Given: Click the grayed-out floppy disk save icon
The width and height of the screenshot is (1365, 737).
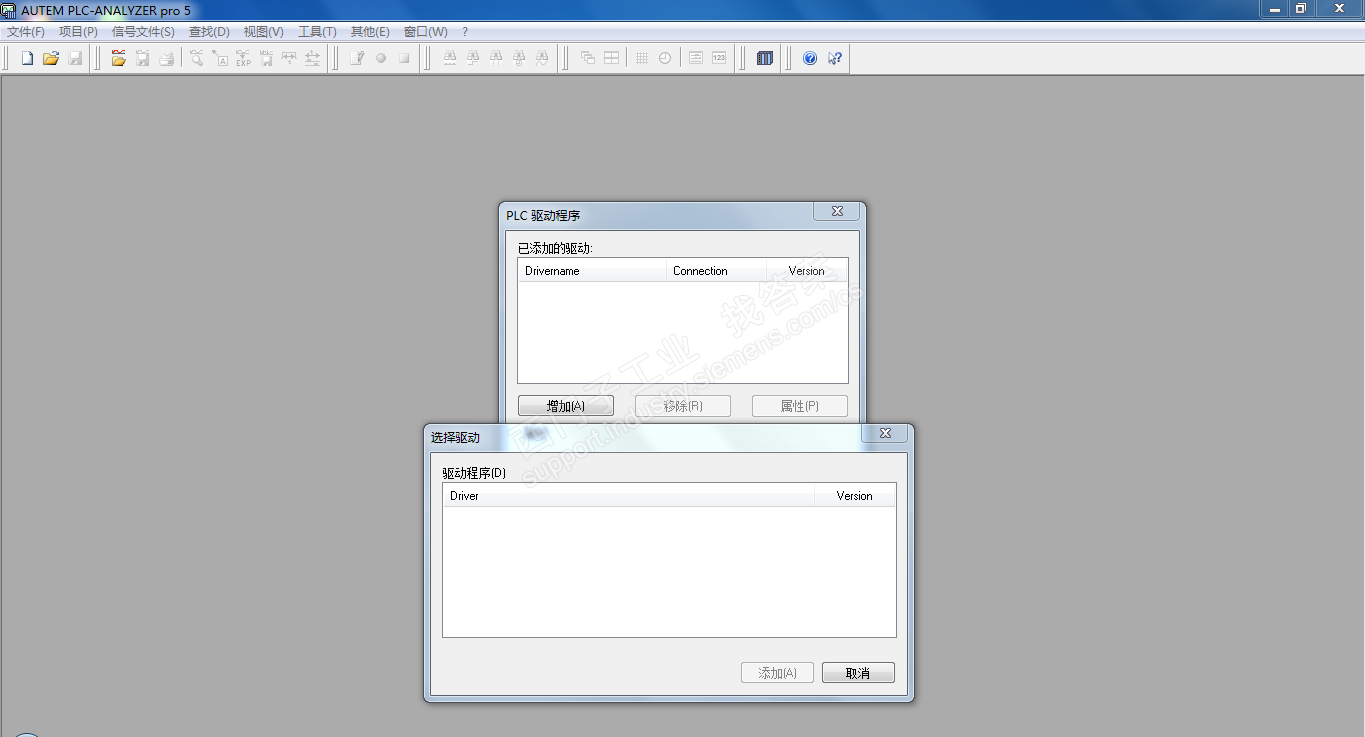Looking at the screenshot, I should 75,58.
